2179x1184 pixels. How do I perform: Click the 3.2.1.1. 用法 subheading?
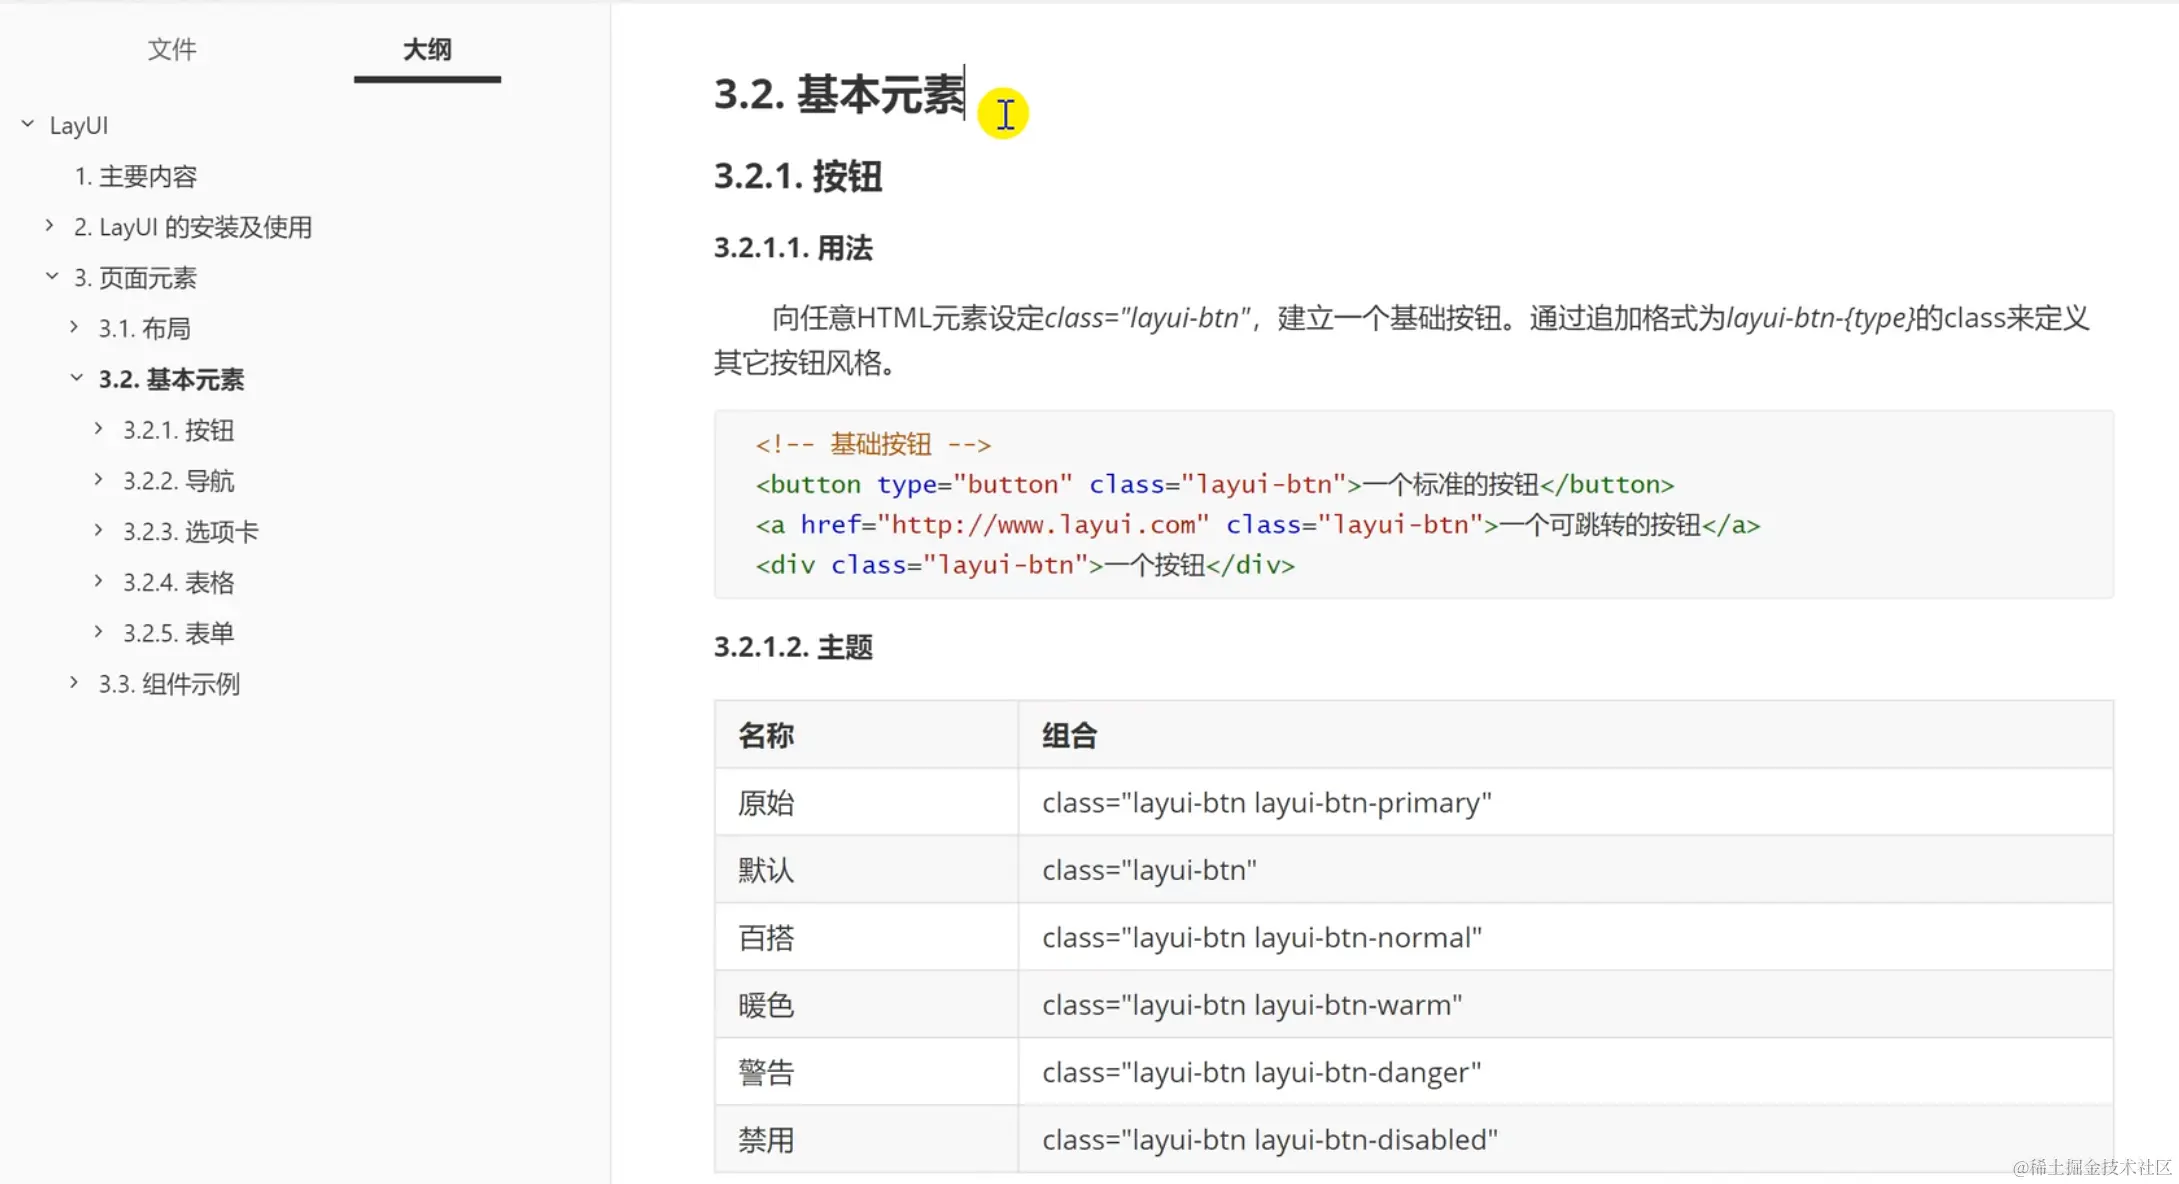click(x=793, y=248)
